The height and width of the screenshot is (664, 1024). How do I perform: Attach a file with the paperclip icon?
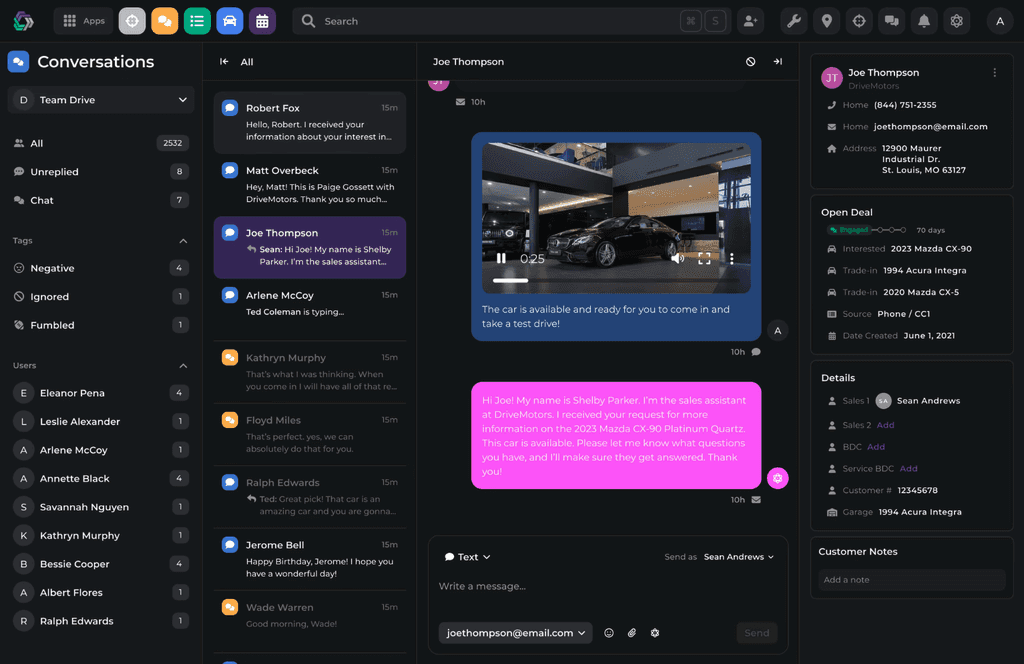pyautogui.click(x=631, y=632)
